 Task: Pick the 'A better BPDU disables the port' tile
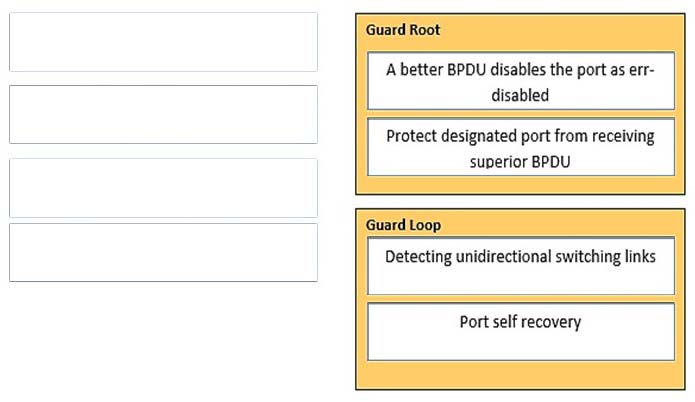(521, 81)
